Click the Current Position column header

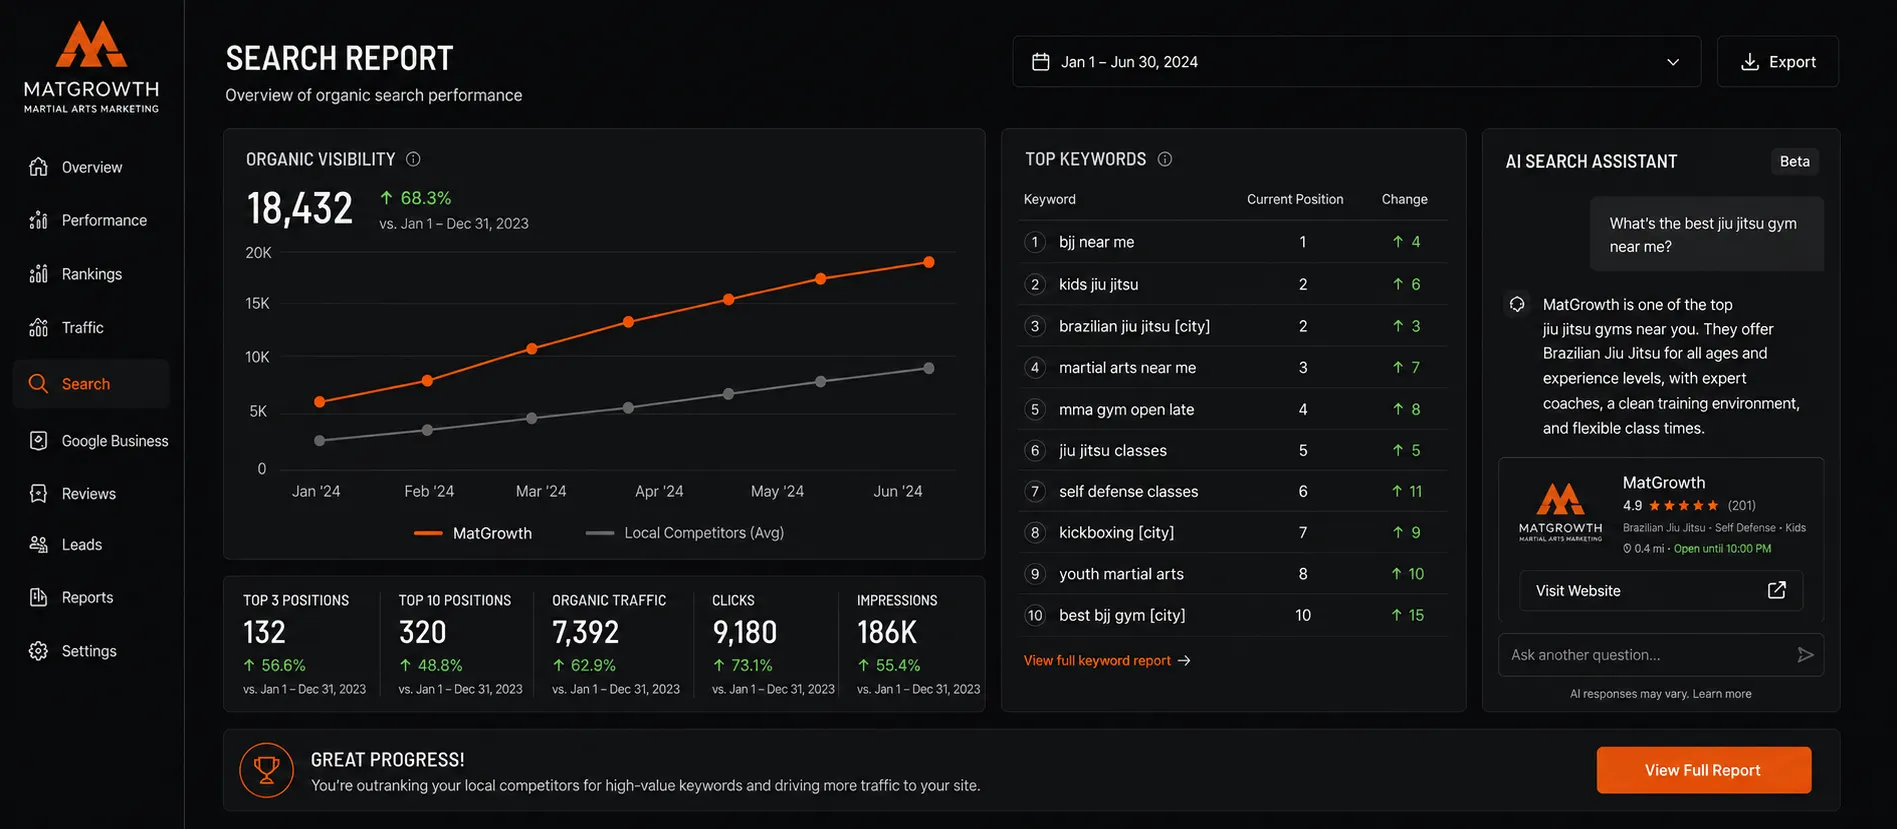[1295, 199]
